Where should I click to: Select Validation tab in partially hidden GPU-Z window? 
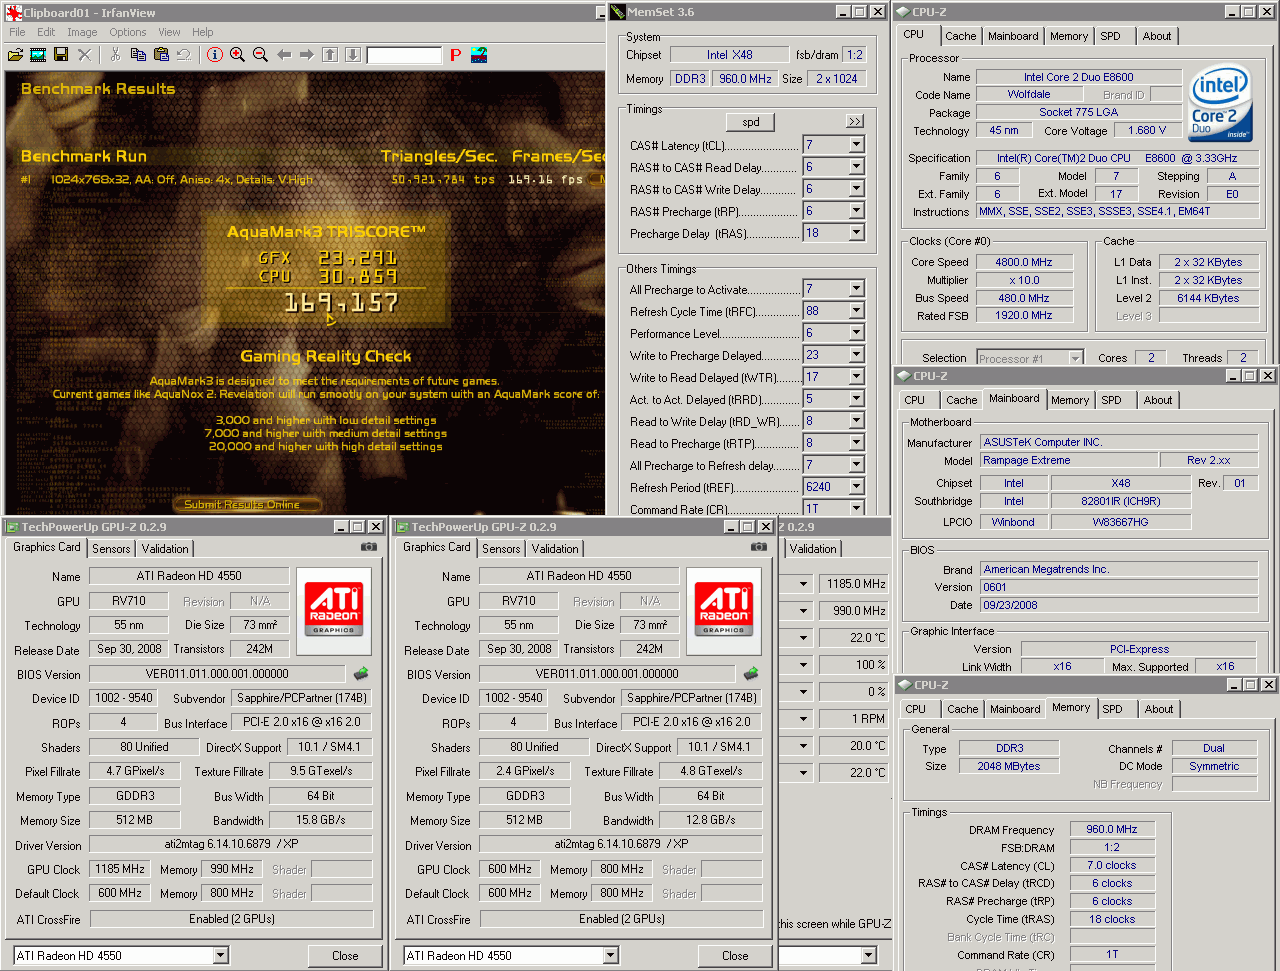[x=813, y=549]
